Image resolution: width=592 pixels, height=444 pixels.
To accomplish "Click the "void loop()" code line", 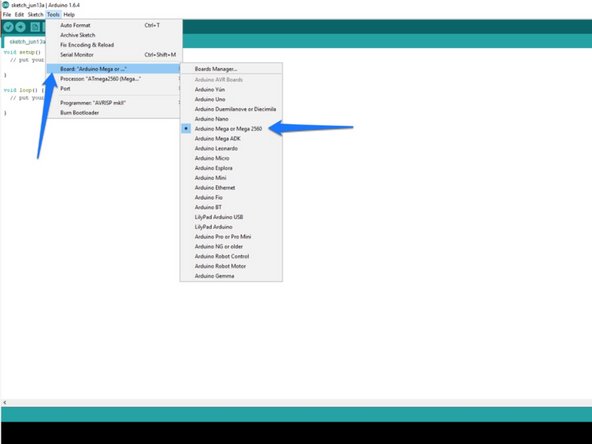I will pos(24,90).
